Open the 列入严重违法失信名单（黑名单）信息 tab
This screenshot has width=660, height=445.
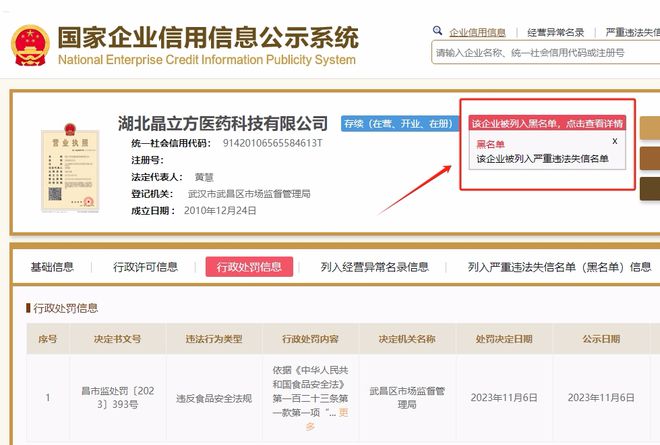(x=559, y=267)
